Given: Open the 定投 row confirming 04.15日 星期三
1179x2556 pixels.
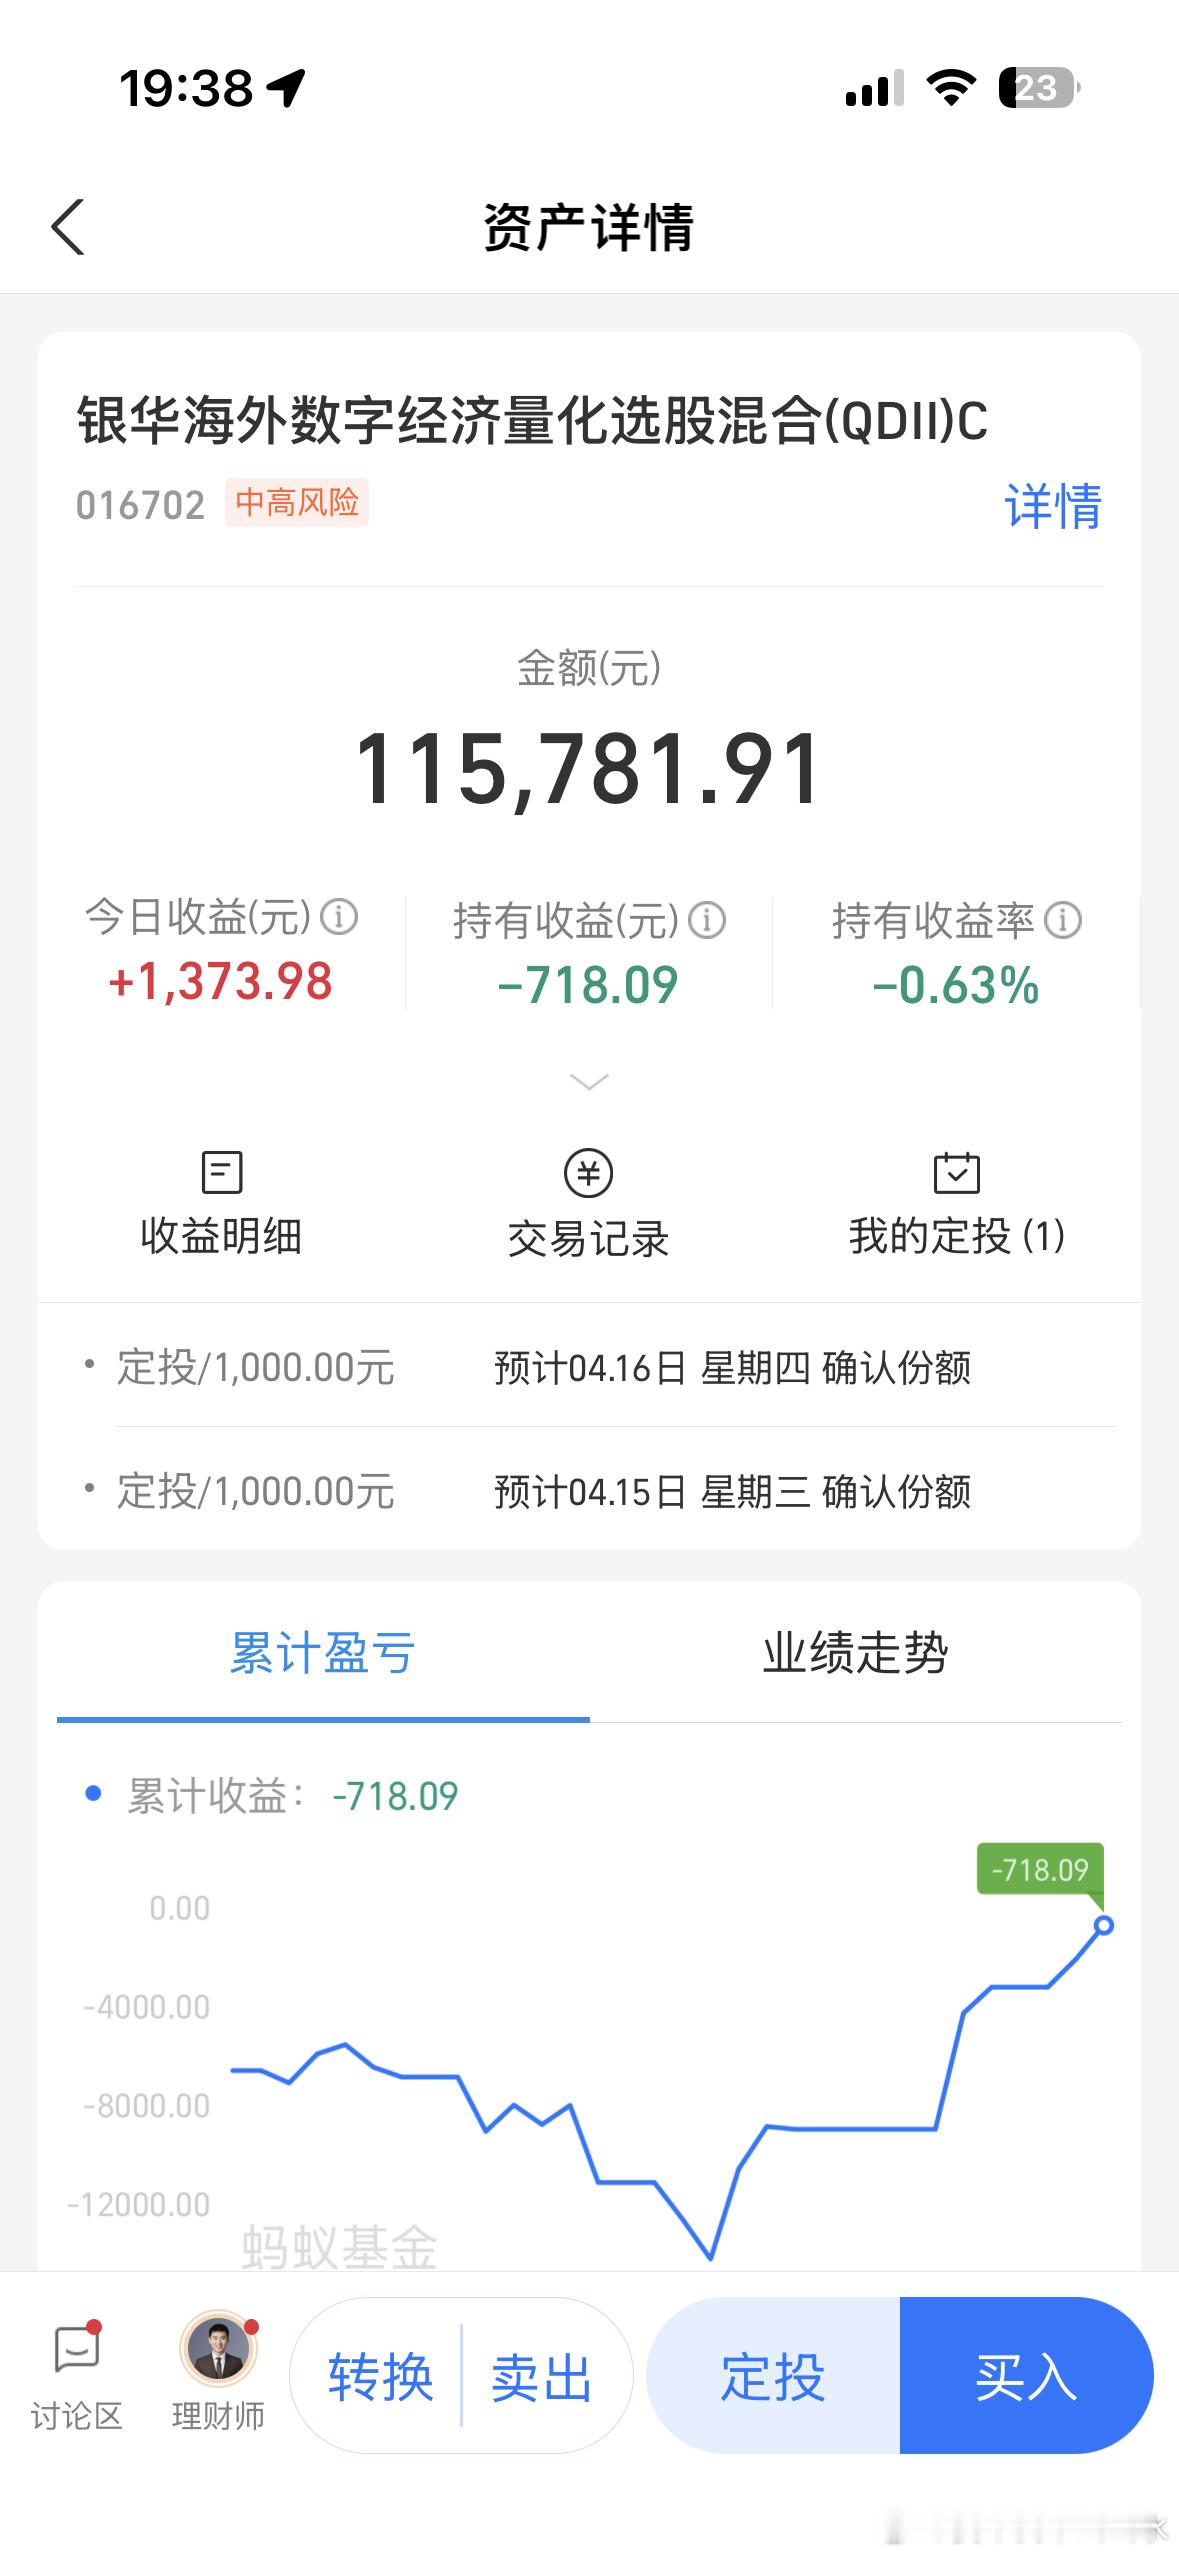Looking at the screenshot, I should (589, 1492).
